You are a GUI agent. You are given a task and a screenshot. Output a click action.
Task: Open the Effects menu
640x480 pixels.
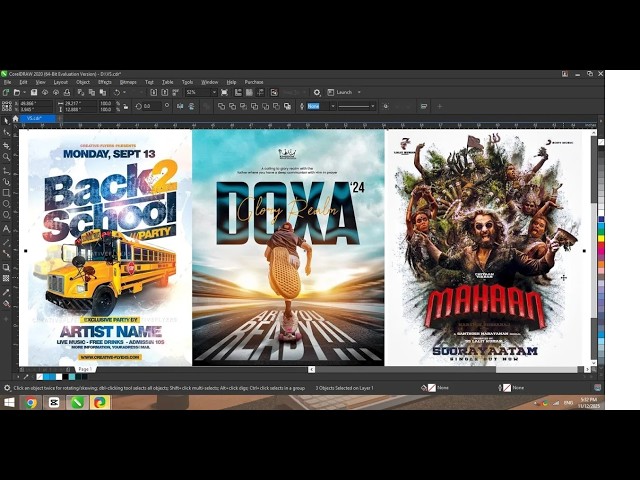click(x=104, y=82)
